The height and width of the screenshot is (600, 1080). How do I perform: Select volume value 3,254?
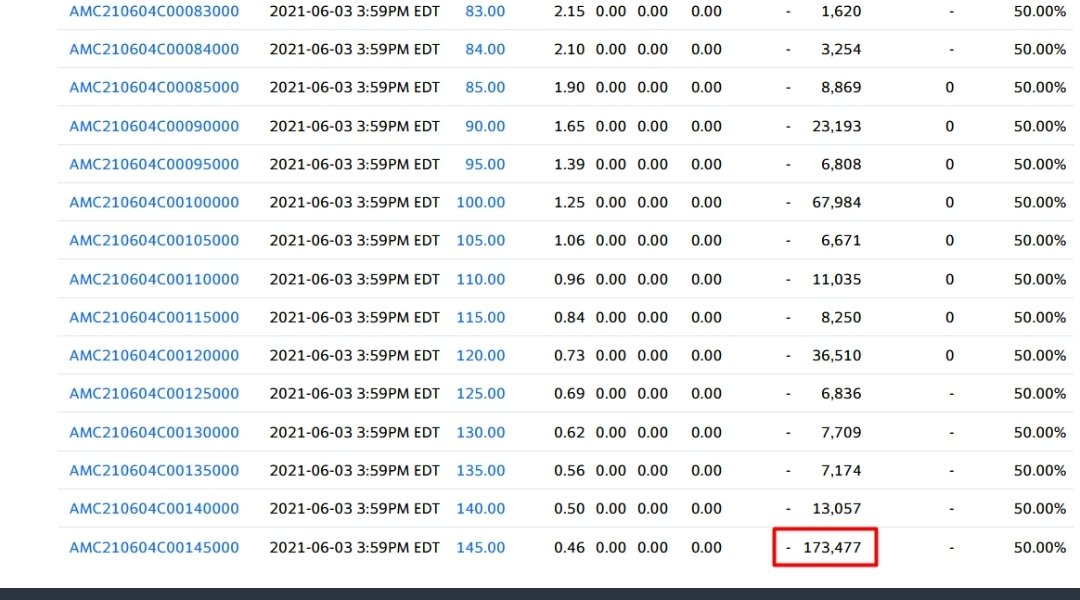click(x=841, y=50)
